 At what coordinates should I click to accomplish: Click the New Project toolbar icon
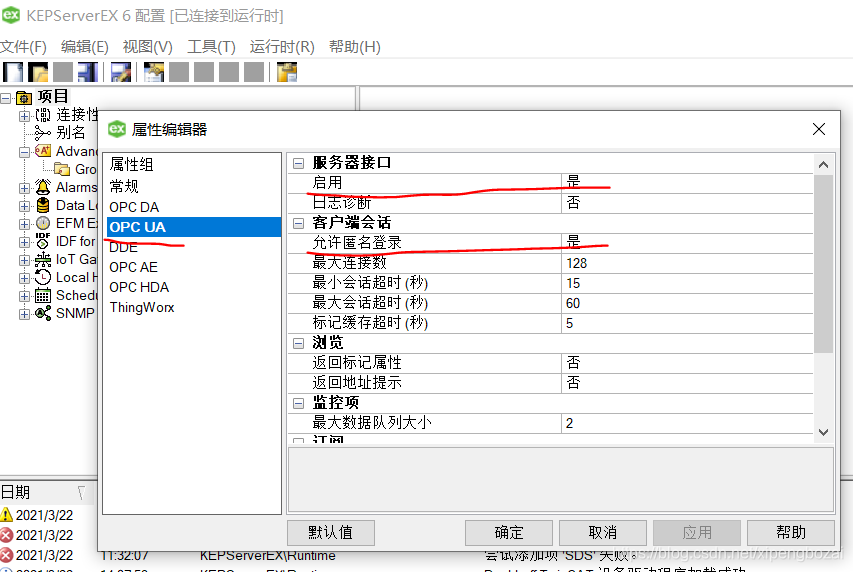(x=13, y=72)
